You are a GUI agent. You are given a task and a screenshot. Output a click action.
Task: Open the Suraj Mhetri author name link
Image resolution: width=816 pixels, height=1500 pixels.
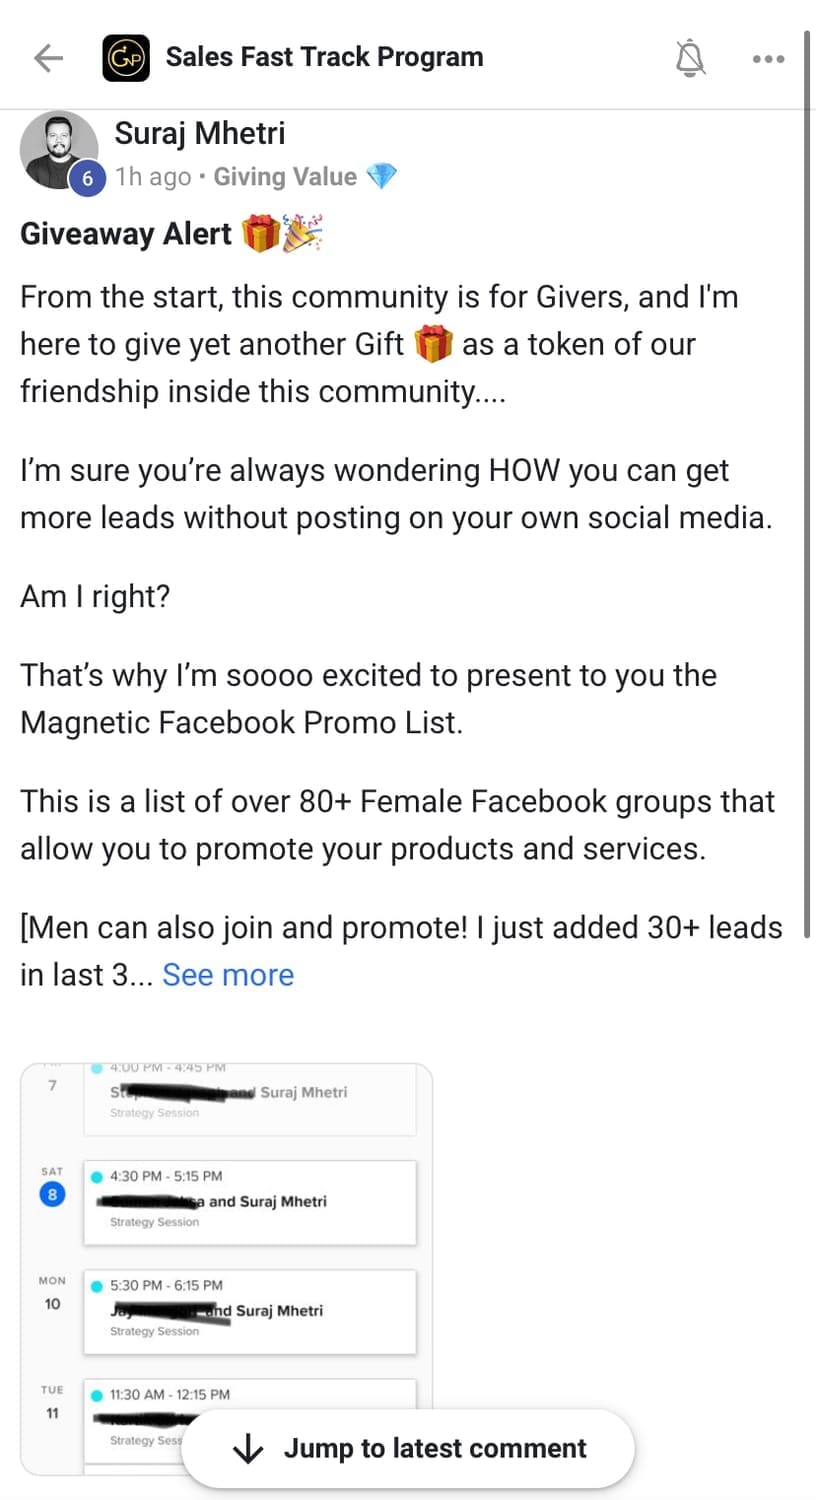199,133
